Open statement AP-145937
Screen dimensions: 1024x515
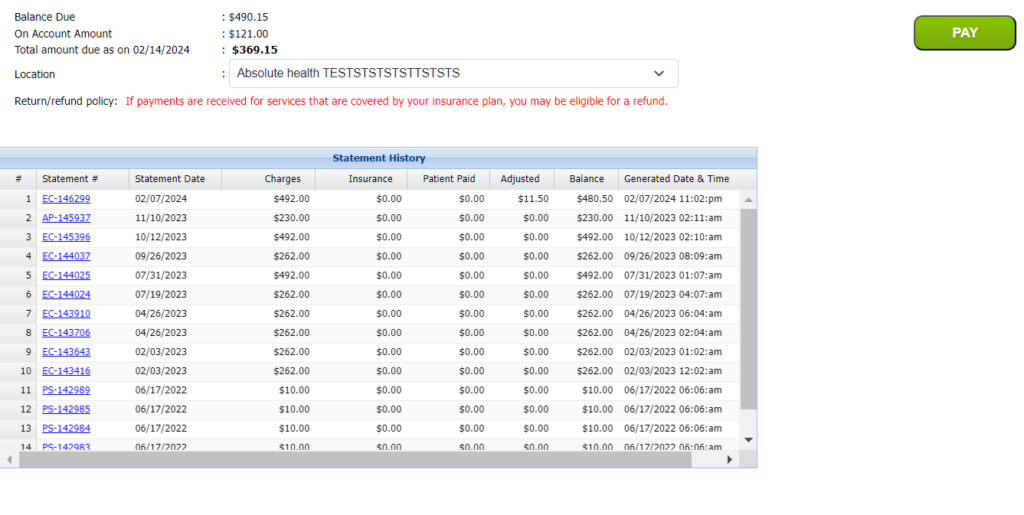[66, 218]
